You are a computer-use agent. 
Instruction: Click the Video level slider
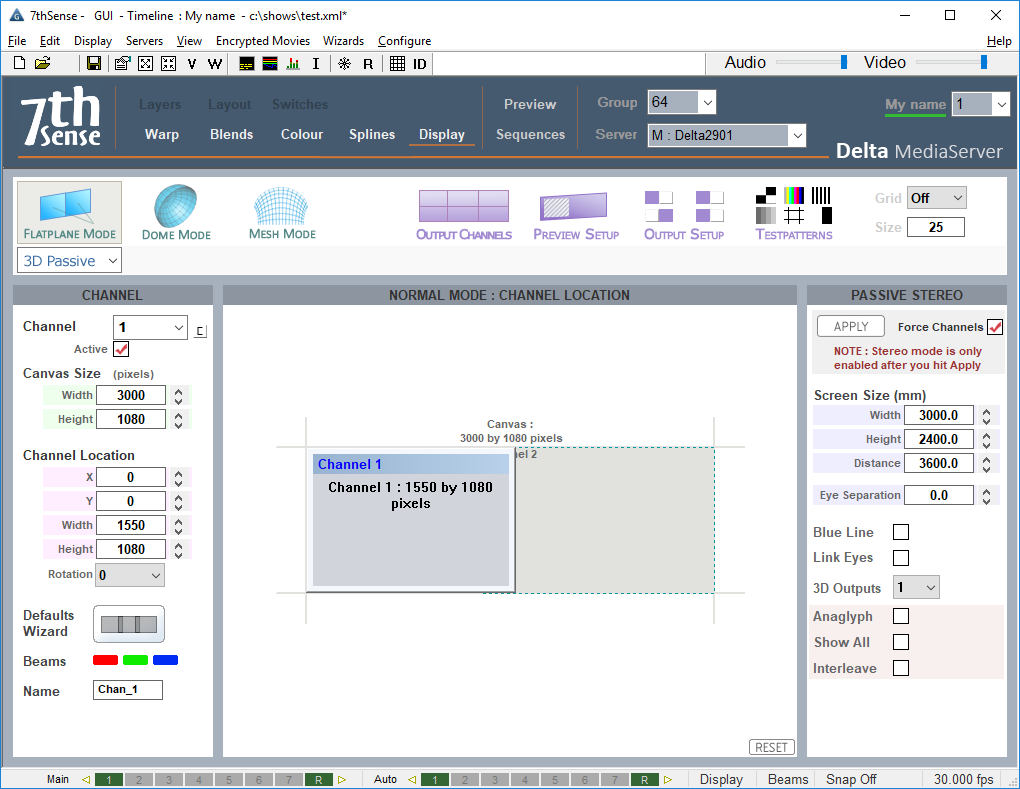point(952,62)
